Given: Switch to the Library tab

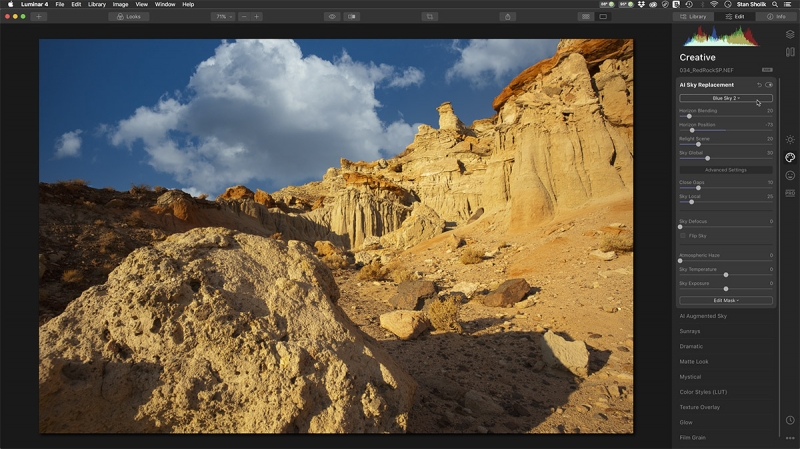Looking at the screenshot, I should [x=693, y=16].
